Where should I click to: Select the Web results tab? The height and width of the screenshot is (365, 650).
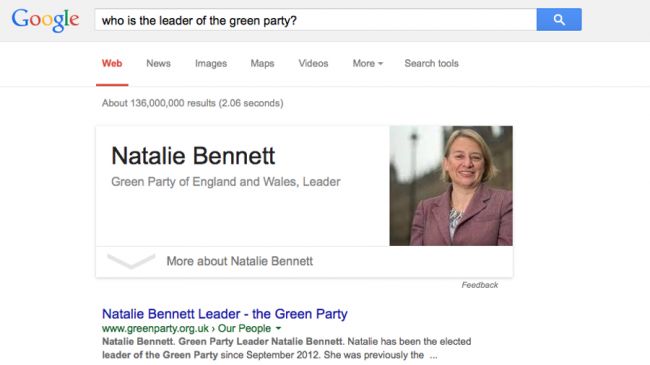(112, 63)
